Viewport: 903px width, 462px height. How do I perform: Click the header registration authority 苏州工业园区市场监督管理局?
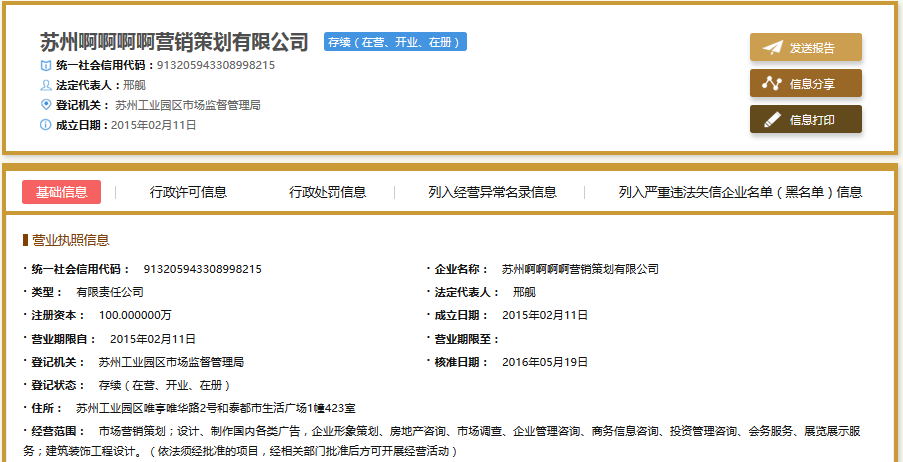[x=188, y=105]
